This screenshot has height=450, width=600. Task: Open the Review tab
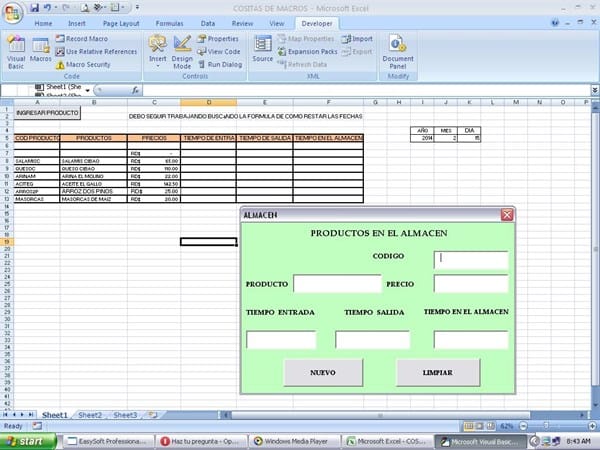click(x=242, y=23)
